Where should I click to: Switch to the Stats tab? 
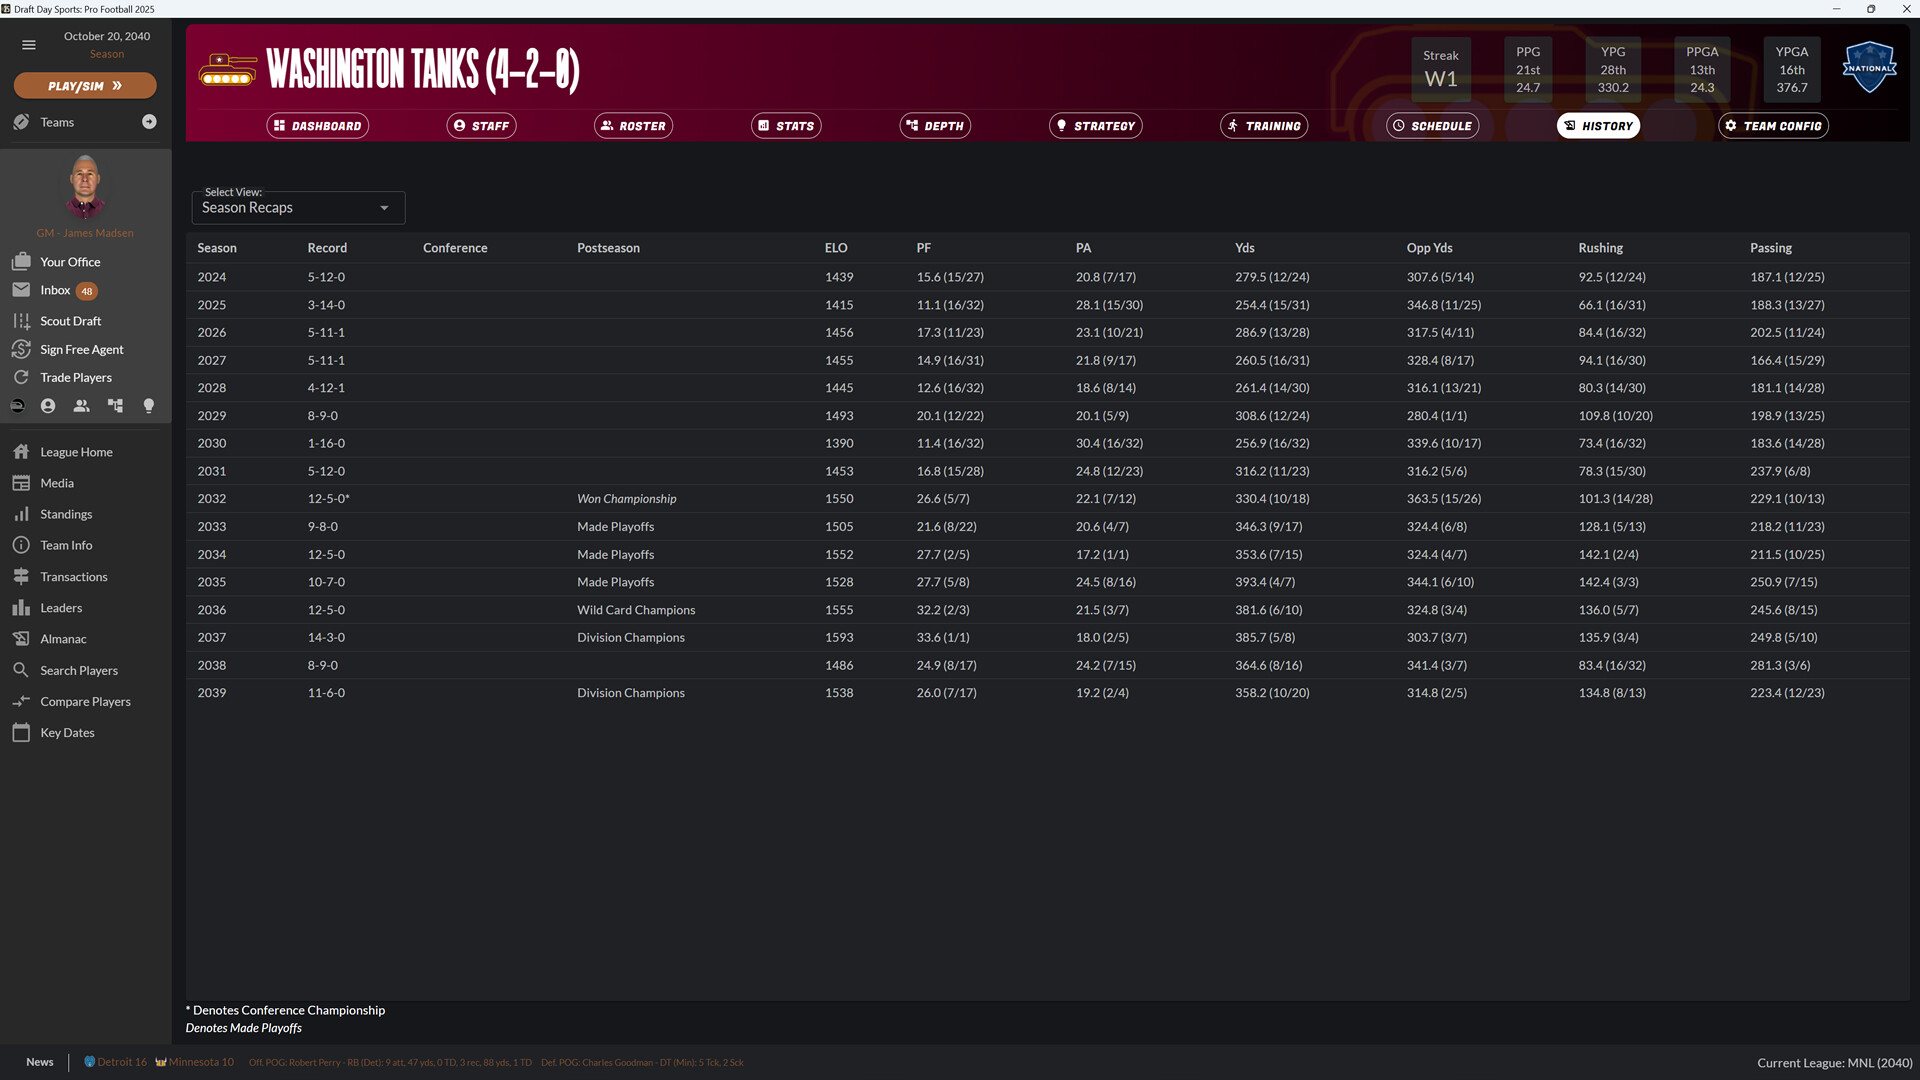point(786,125)
